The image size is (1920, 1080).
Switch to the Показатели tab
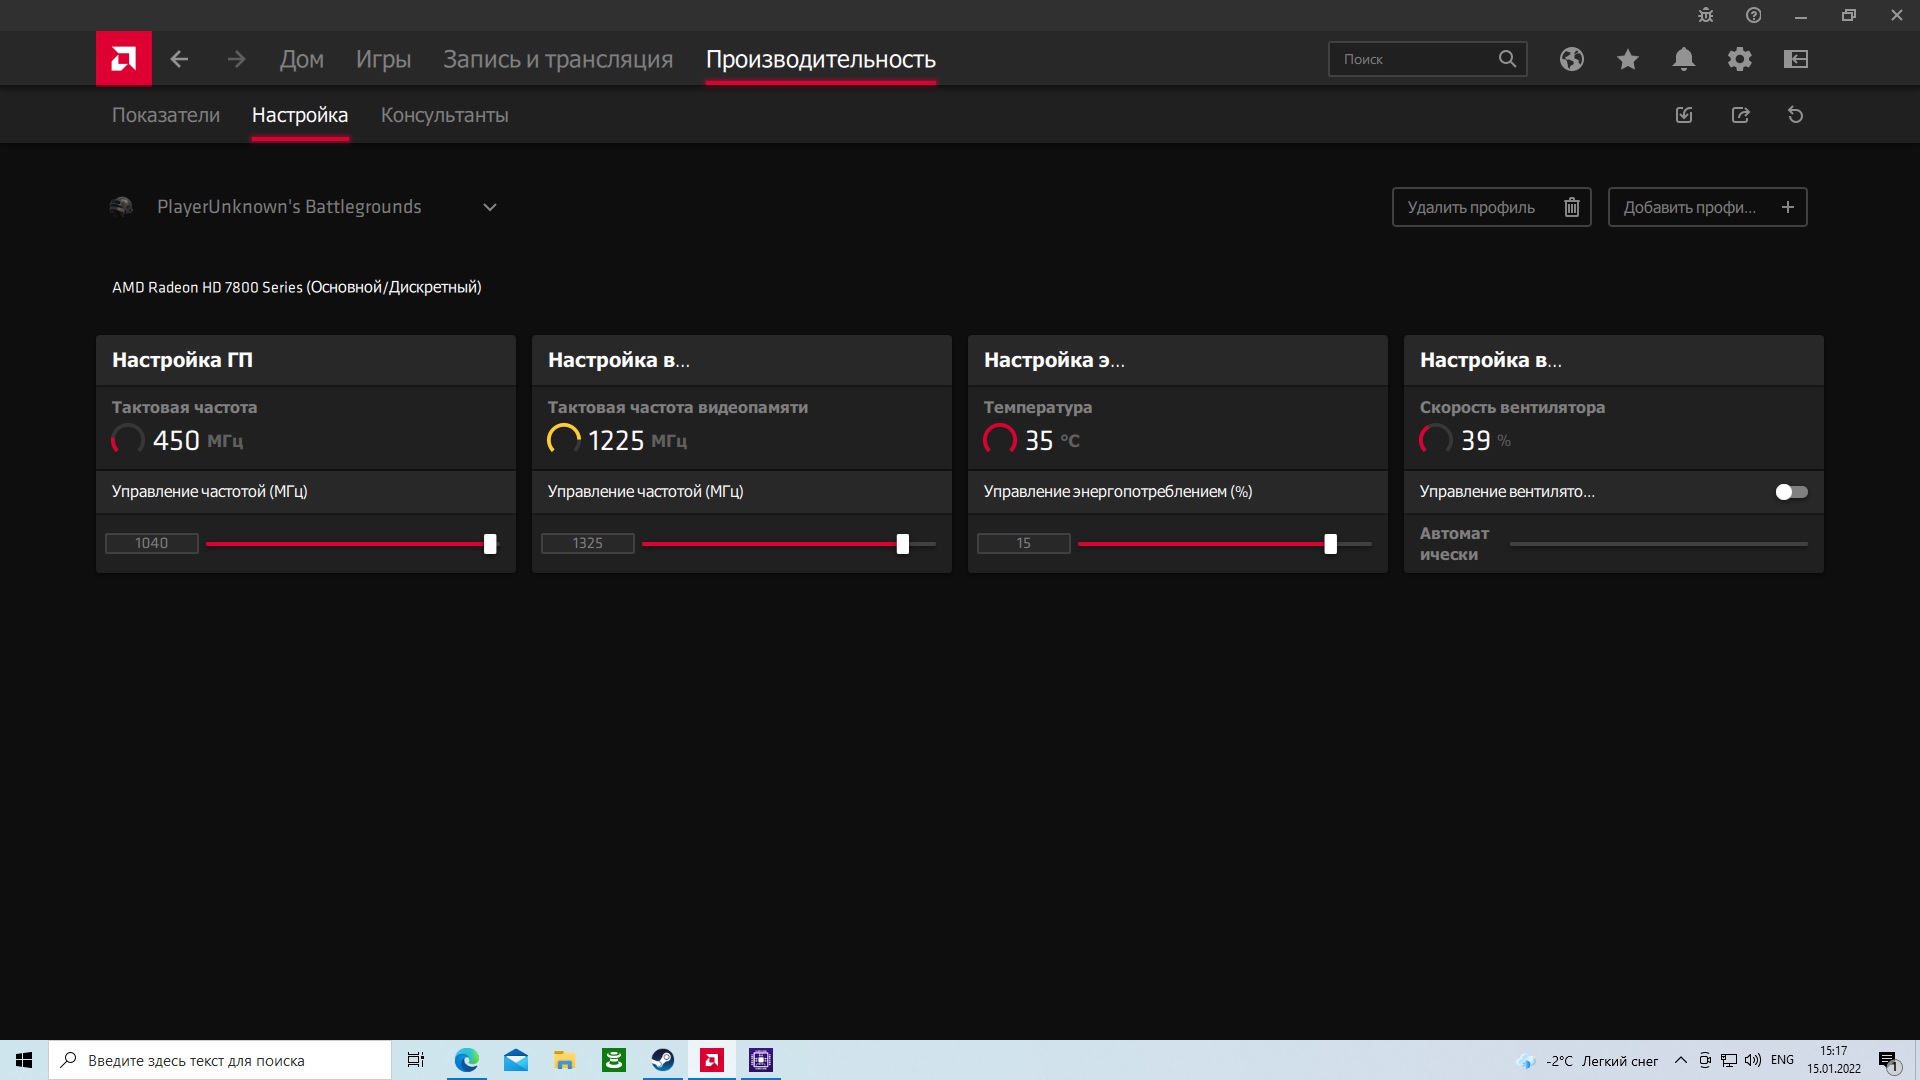pyautogui.click(x=165, y=115)
